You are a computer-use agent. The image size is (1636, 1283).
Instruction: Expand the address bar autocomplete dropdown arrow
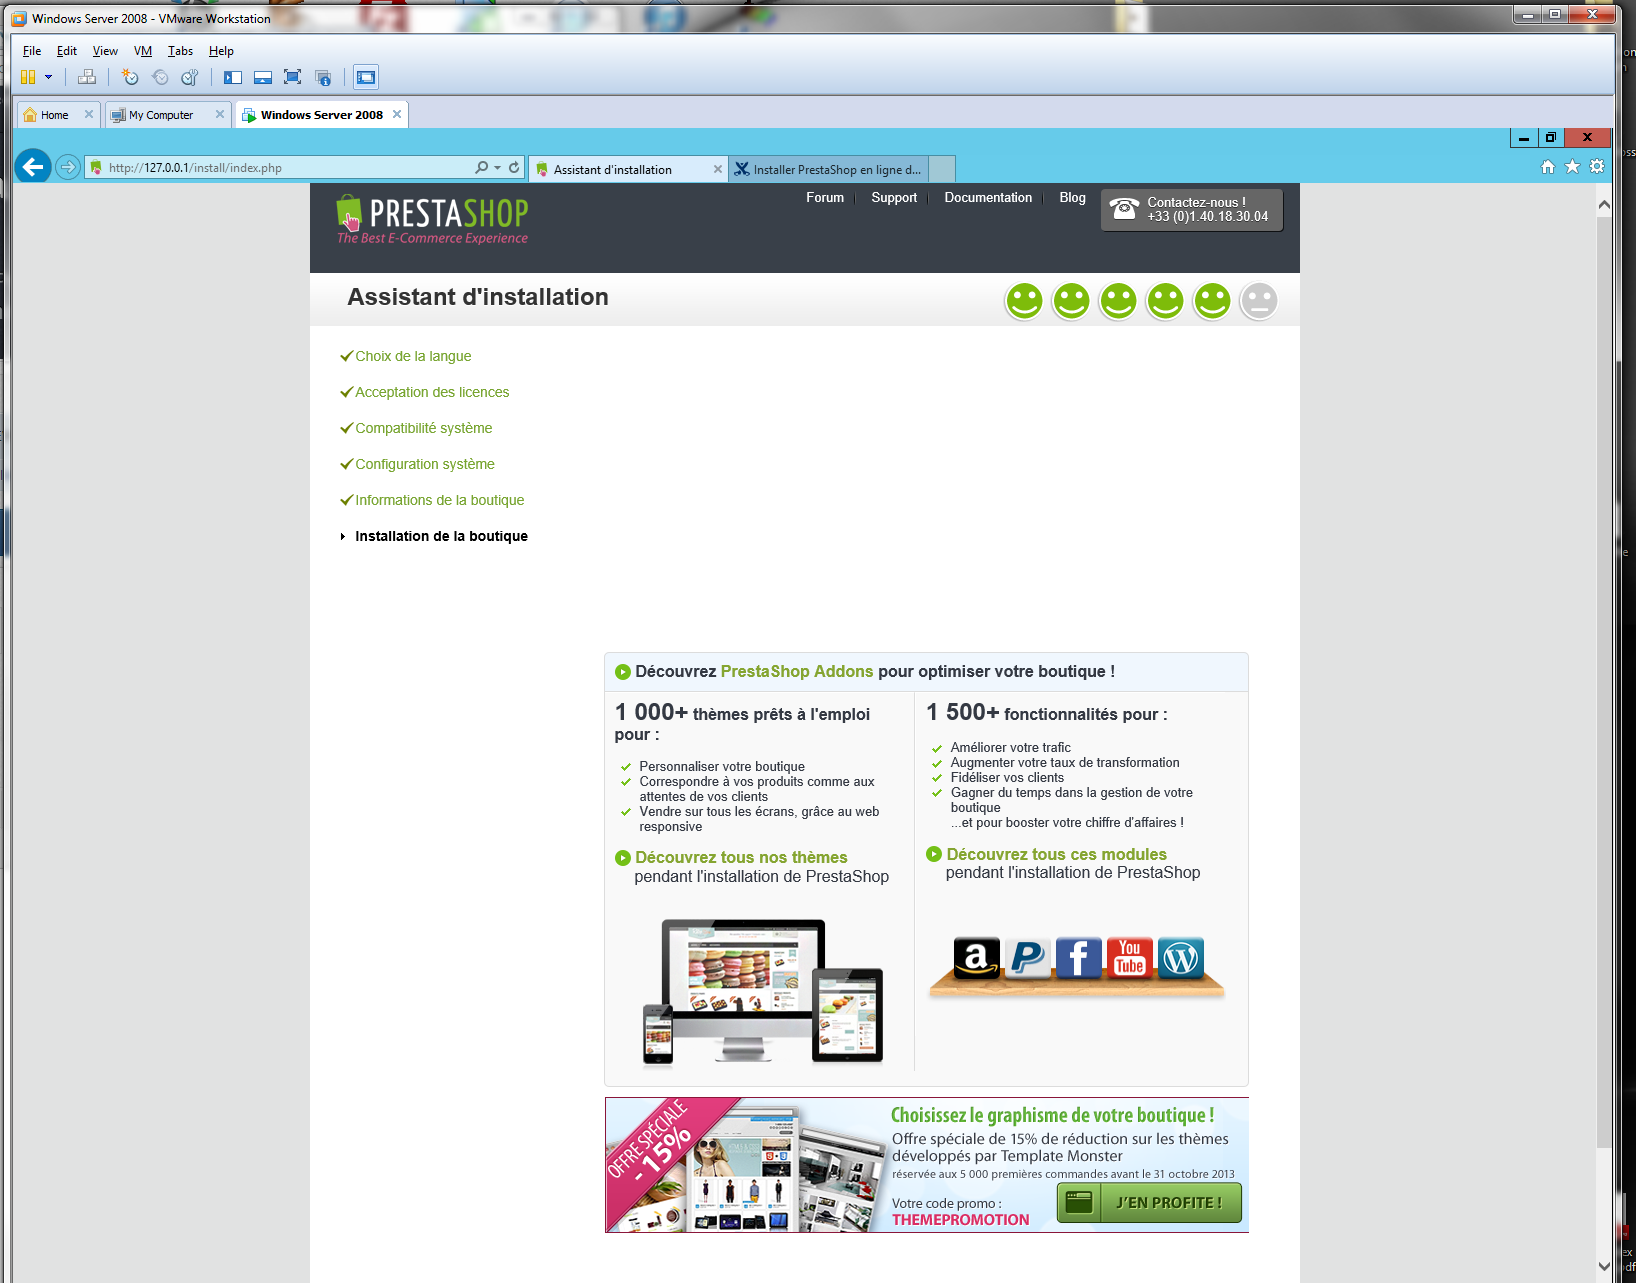point(497,167)
